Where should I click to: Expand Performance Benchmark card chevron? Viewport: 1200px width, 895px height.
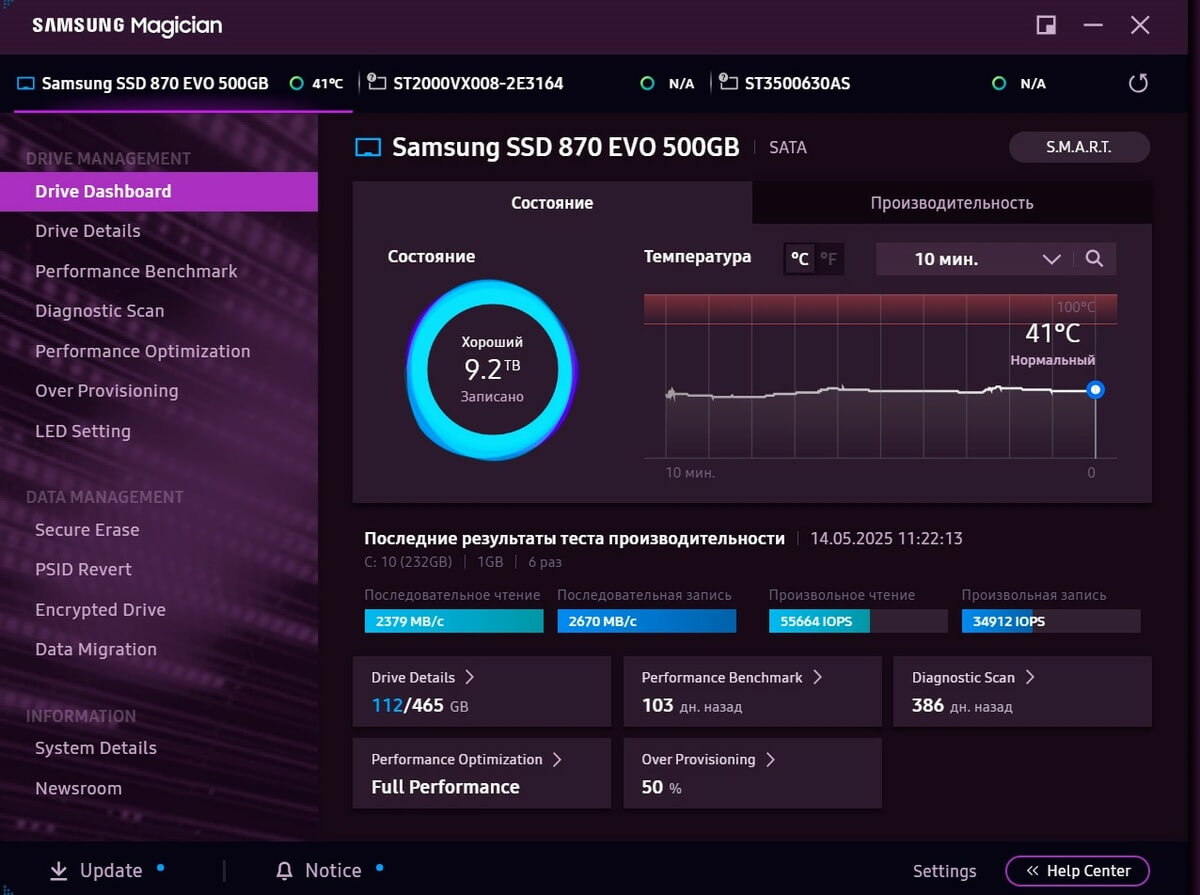(817, 677)
